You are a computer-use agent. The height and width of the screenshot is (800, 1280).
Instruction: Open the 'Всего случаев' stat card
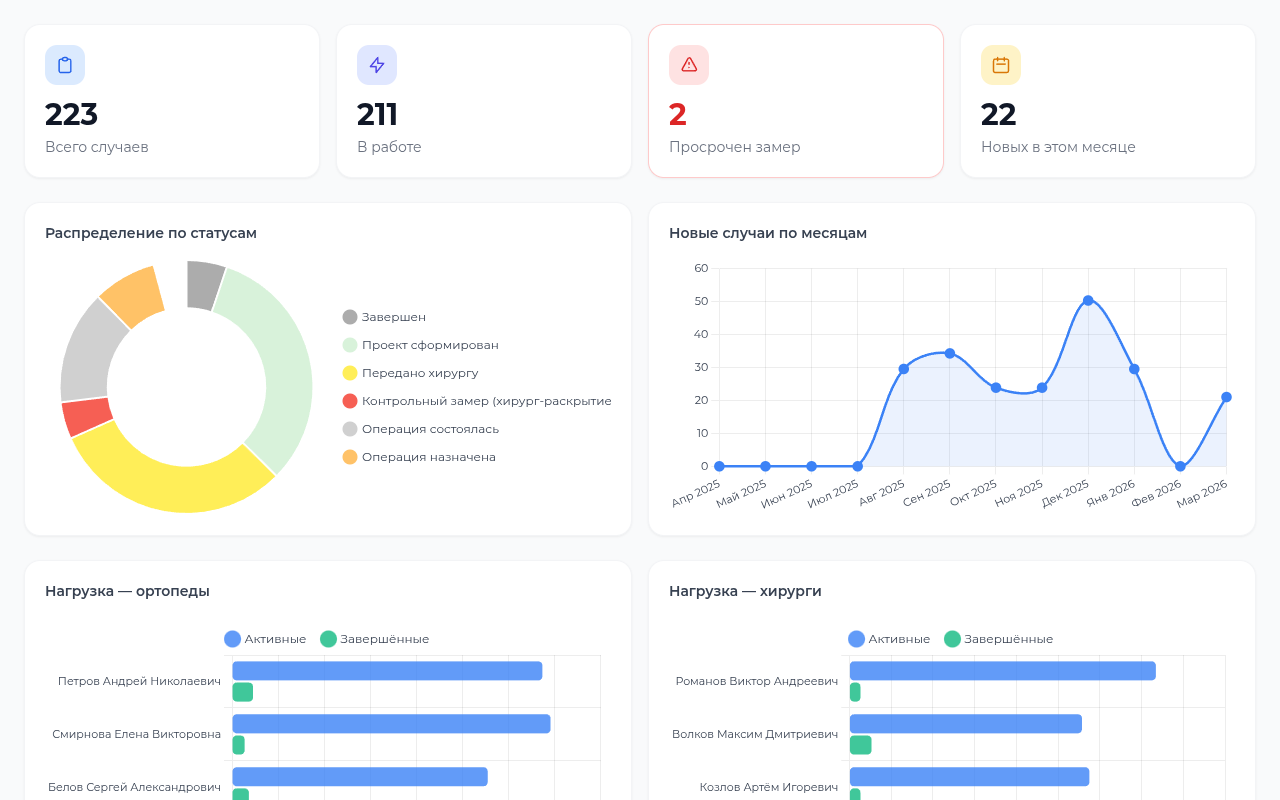tap(172, 101)
